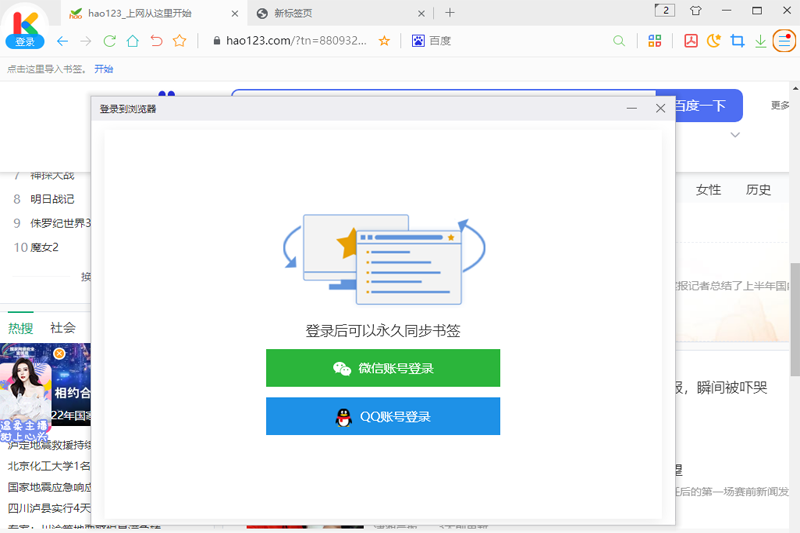Click the page vertical scrollbar thumb
The height and width of the screenshot is (533, 800).
tap(795, 319)
